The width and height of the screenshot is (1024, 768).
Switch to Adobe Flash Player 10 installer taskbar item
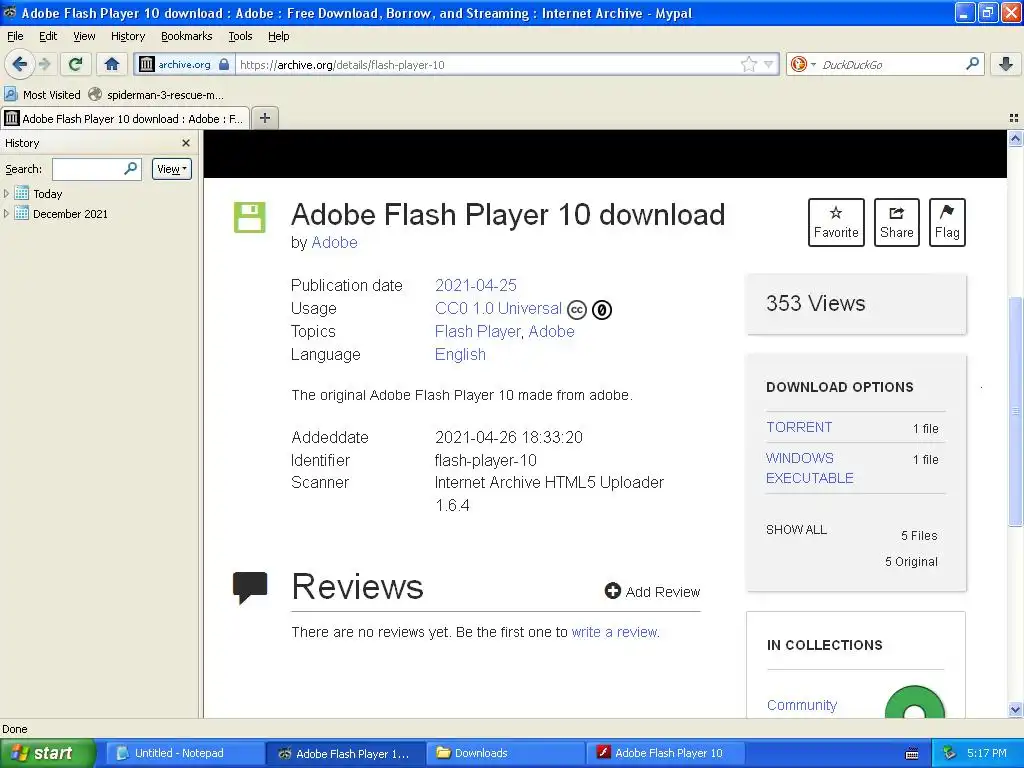[x=665, y=753]
